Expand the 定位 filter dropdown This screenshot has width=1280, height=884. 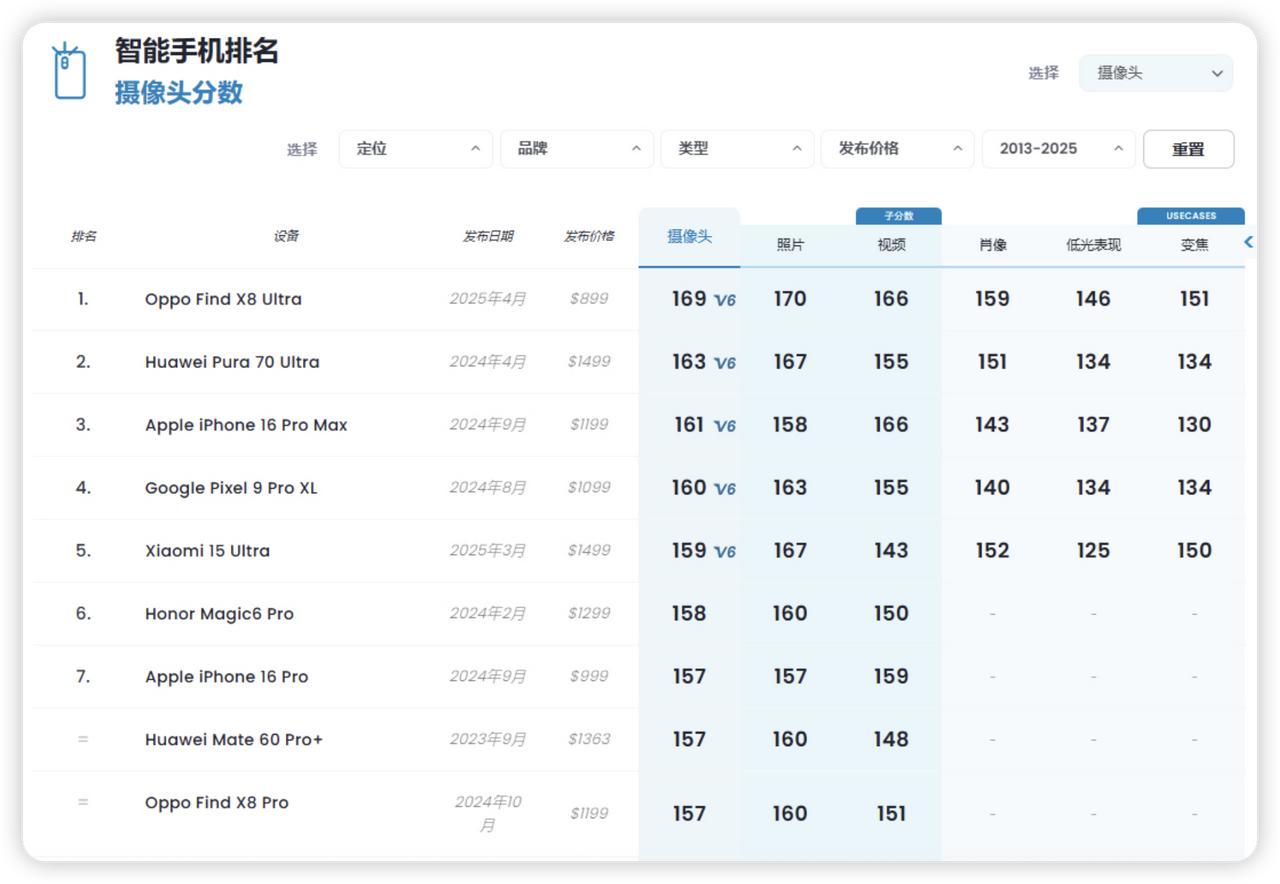[416, 149]
